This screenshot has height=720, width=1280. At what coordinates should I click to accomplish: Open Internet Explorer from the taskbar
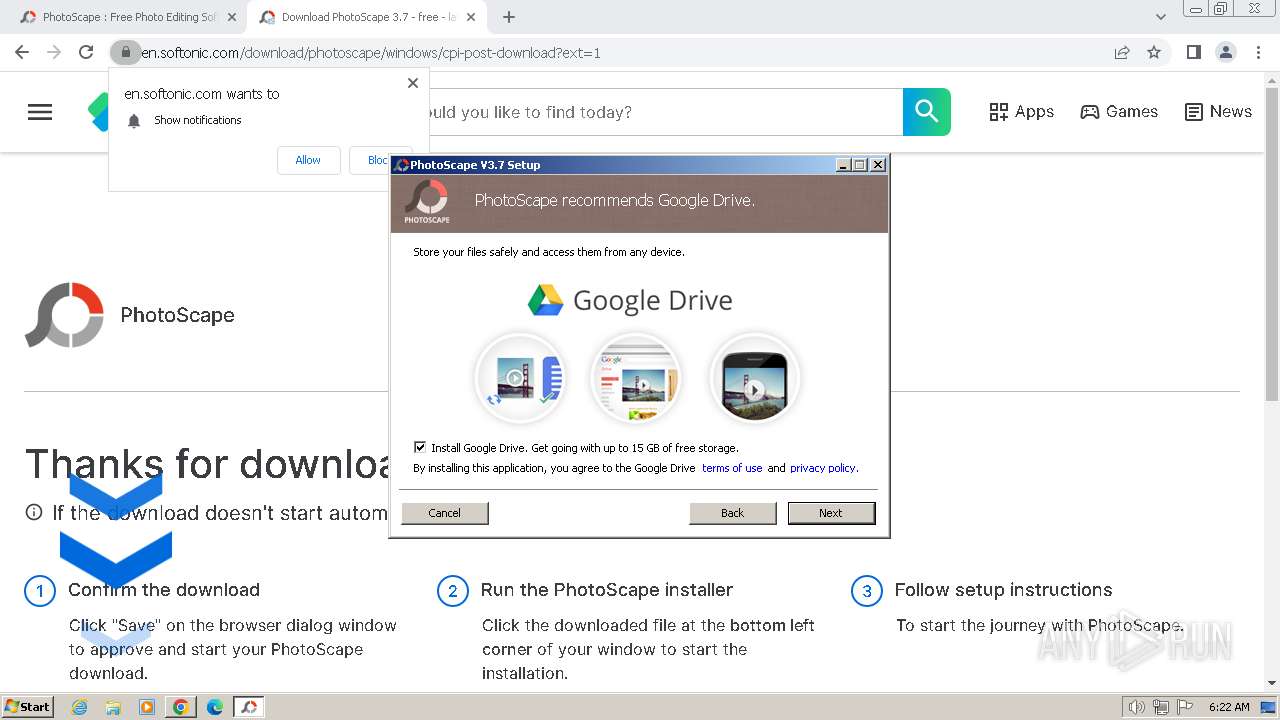[x=79, y=707]
